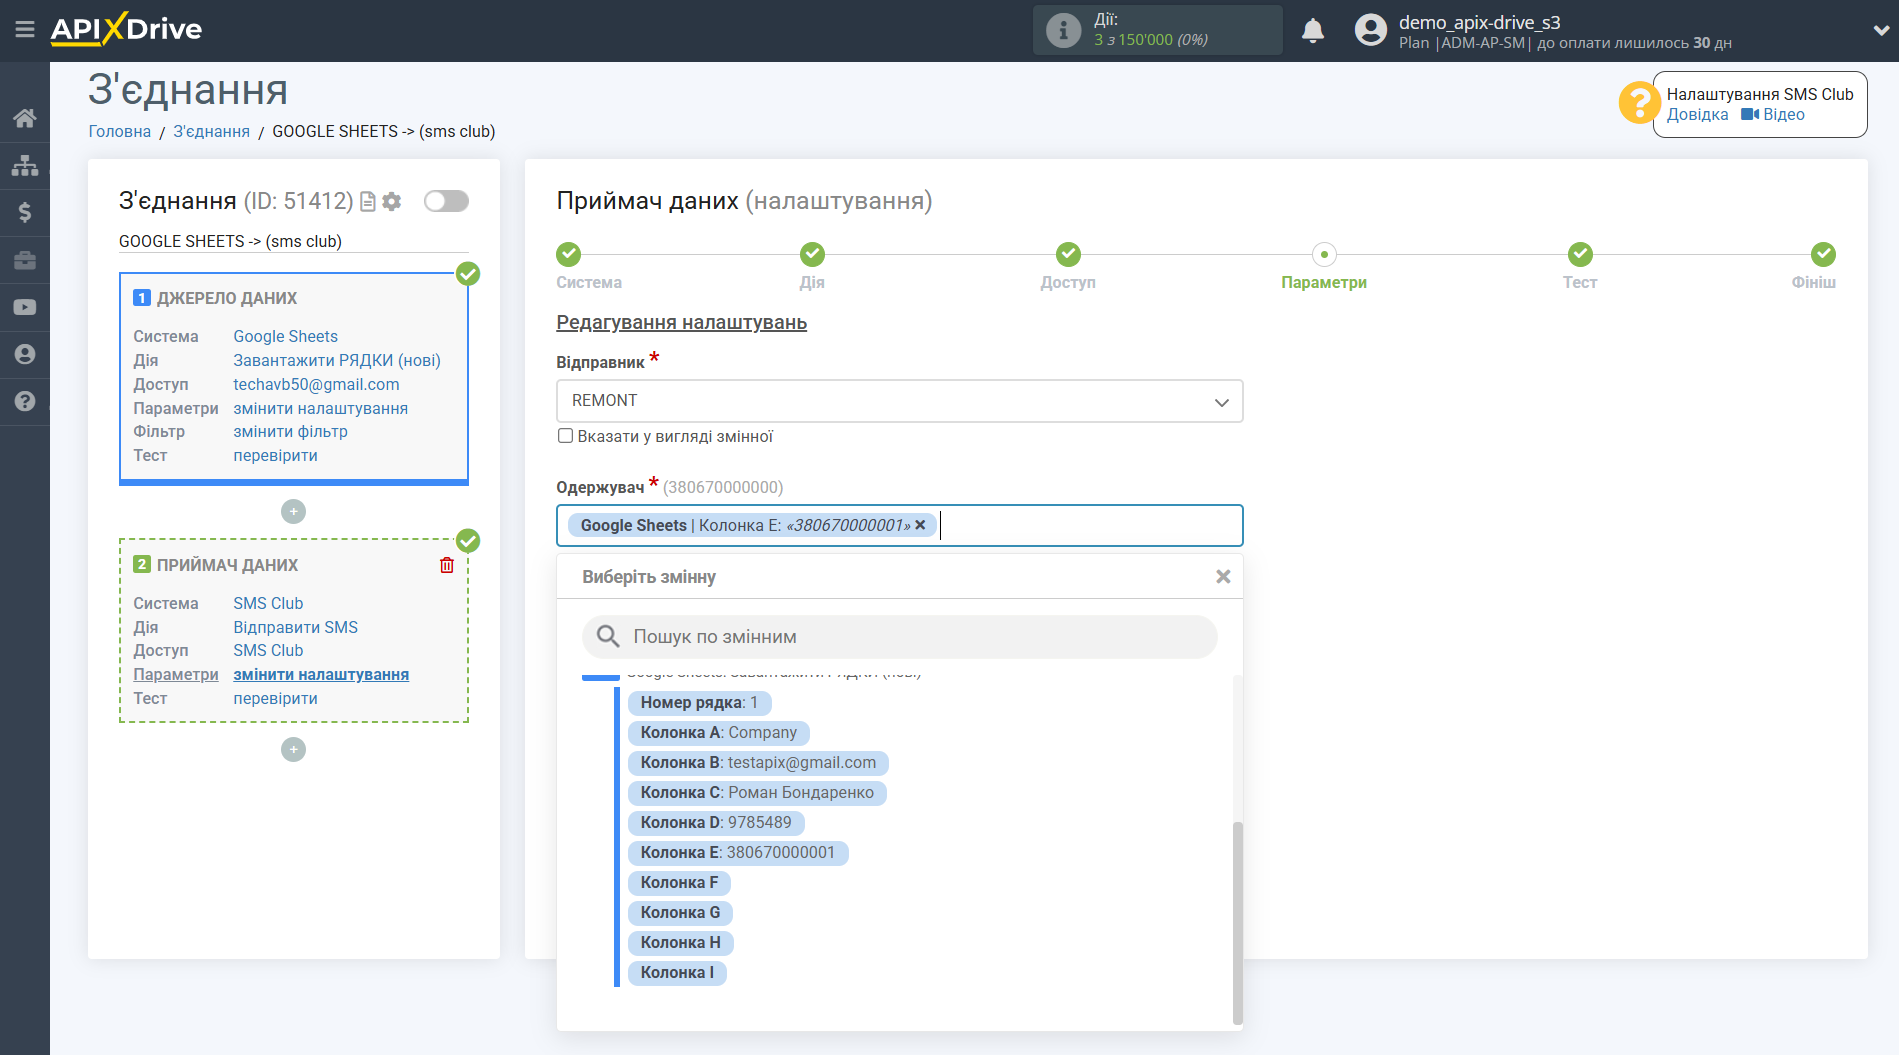The width and height of the screenshot is (1899, 1055).
Task: Go to the Система step
Action: (568, 254)
